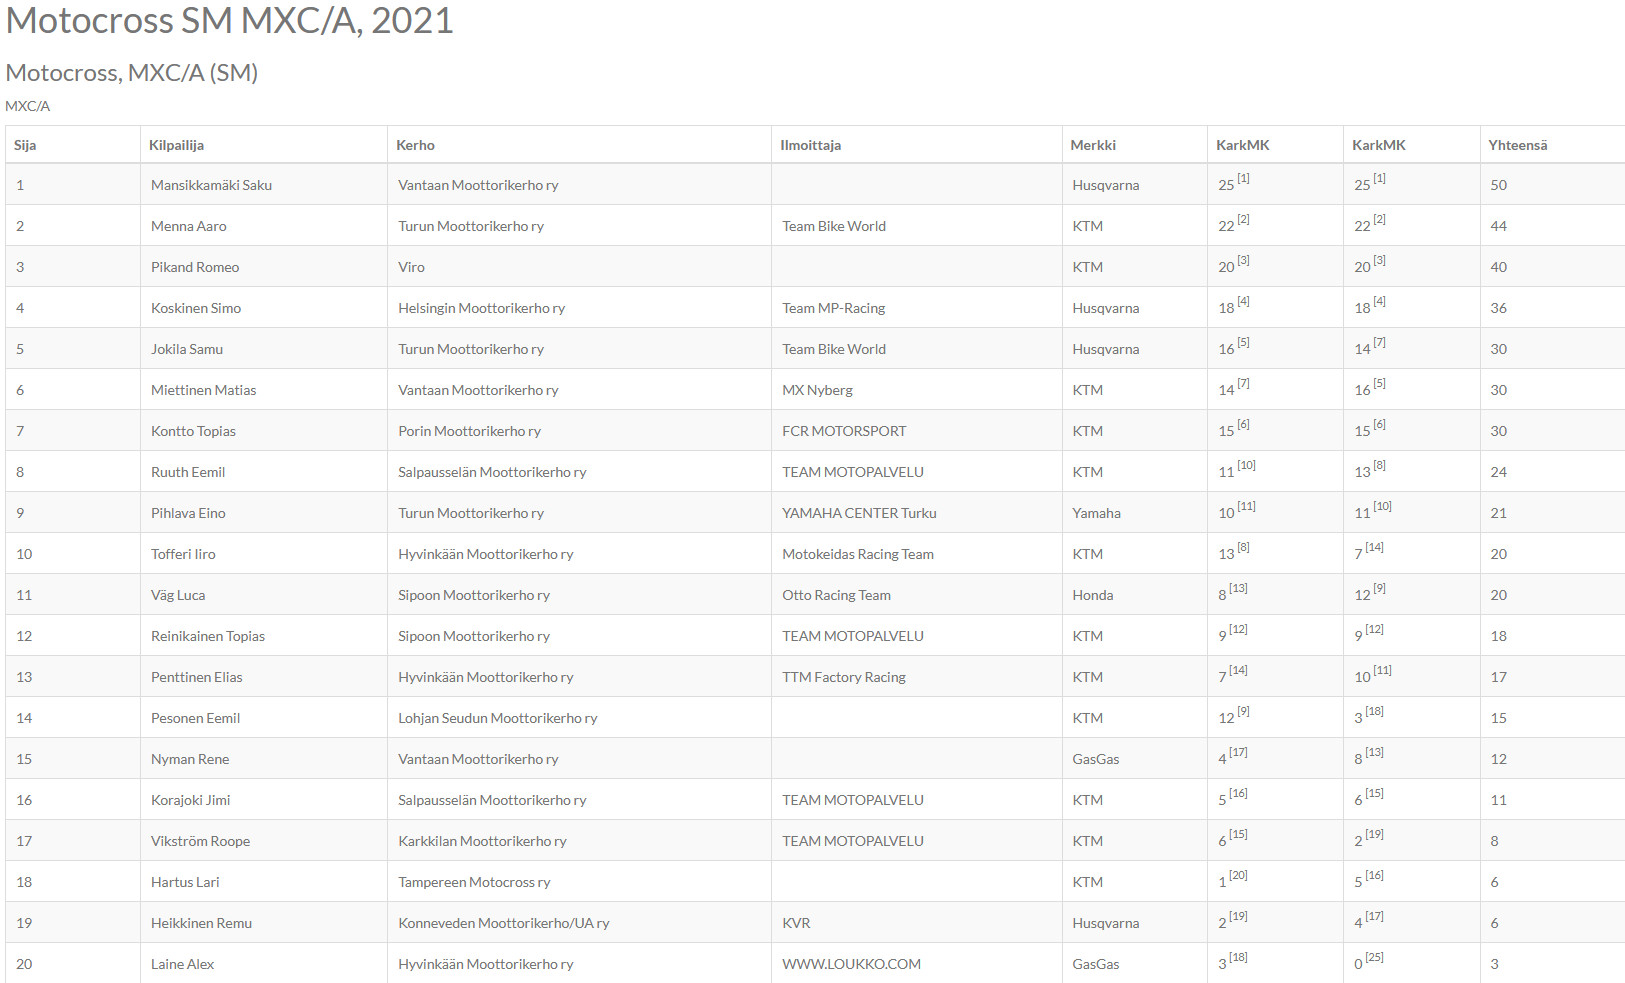This screenshot has height=983, width=1625.
Task: Click club Porin Moottorikerho ry
Action: point(469,431)
